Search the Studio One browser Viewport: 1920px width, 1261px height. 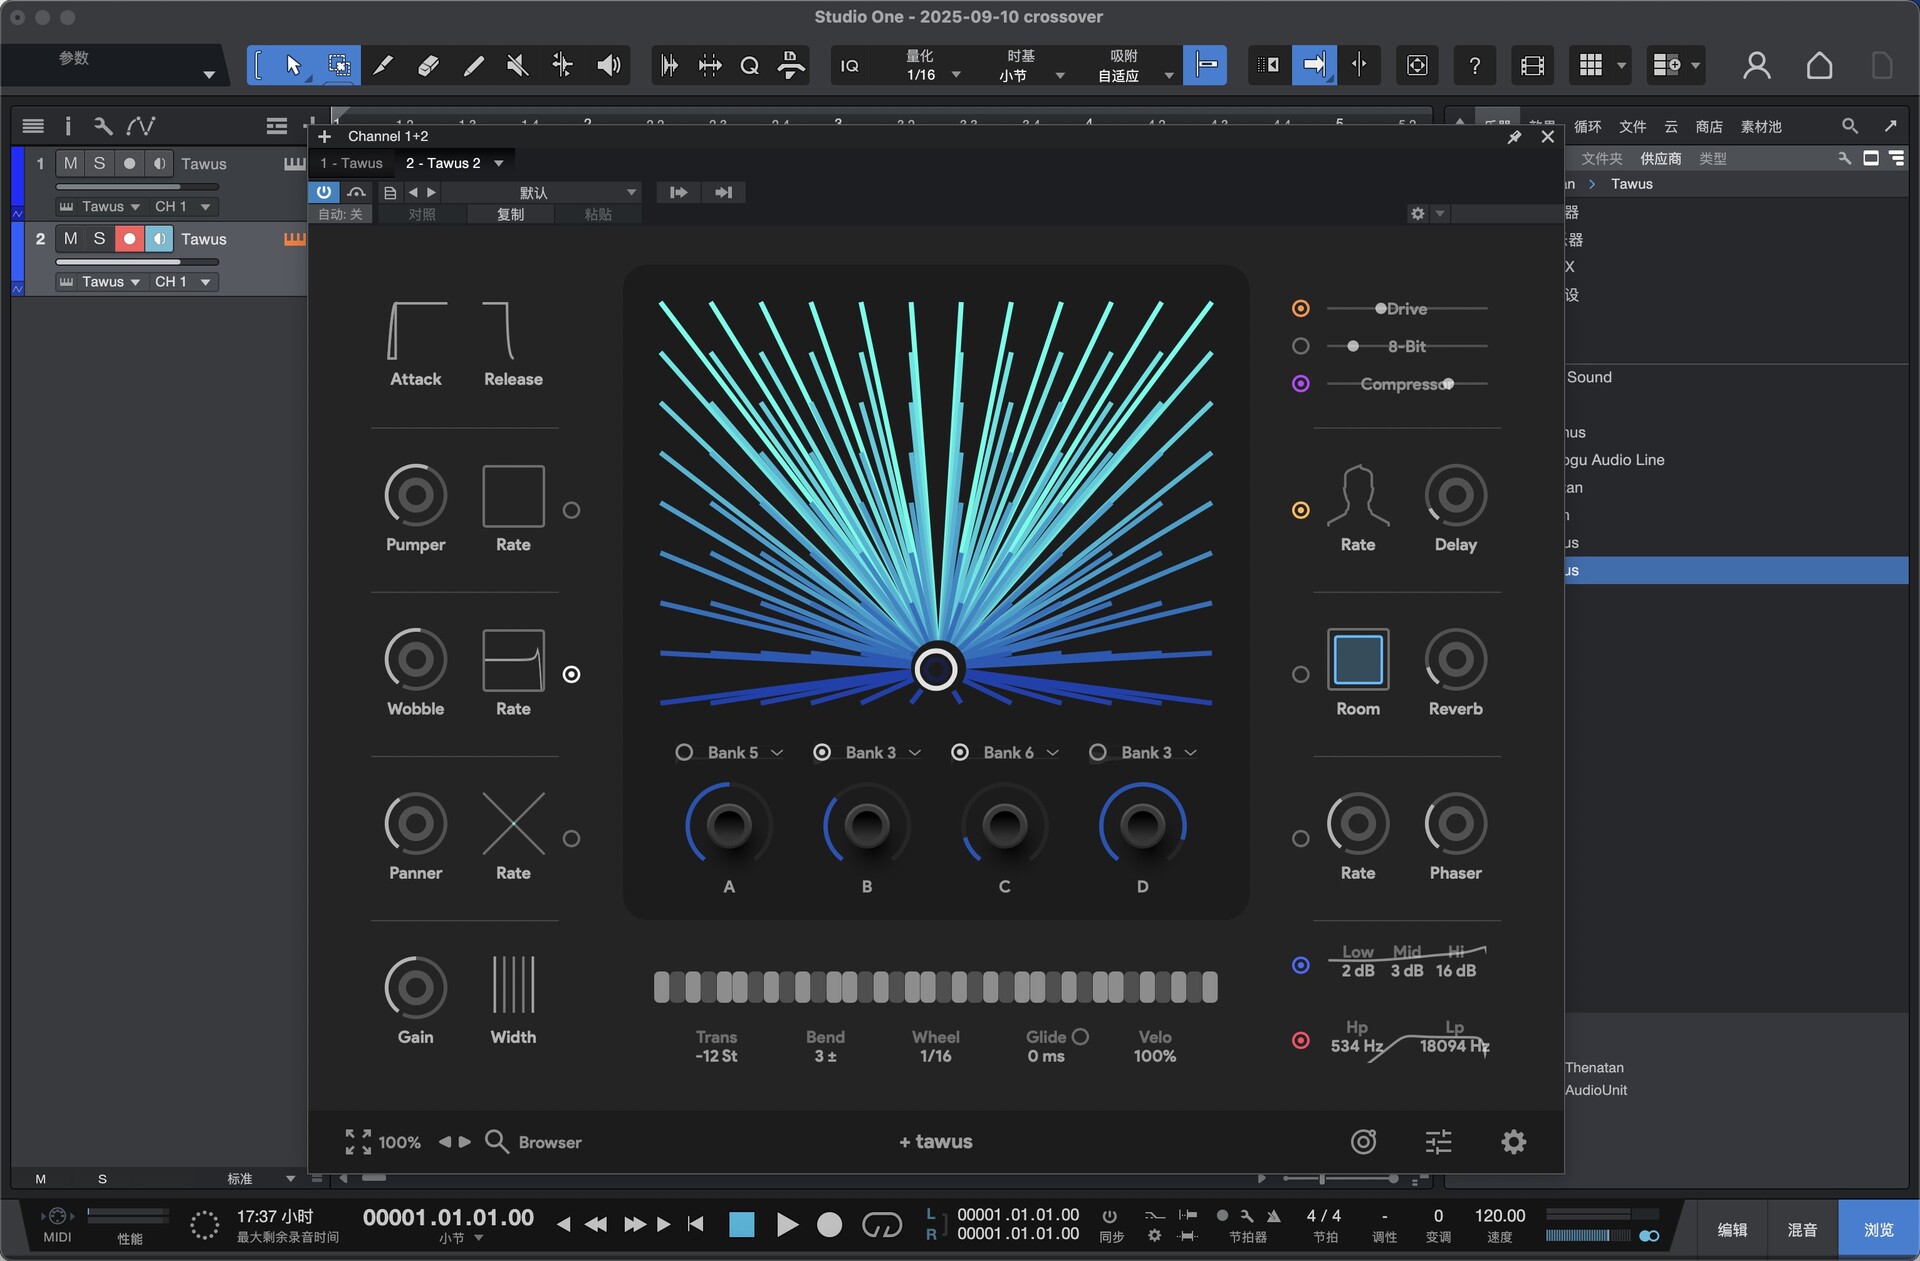coord(1849,126)
